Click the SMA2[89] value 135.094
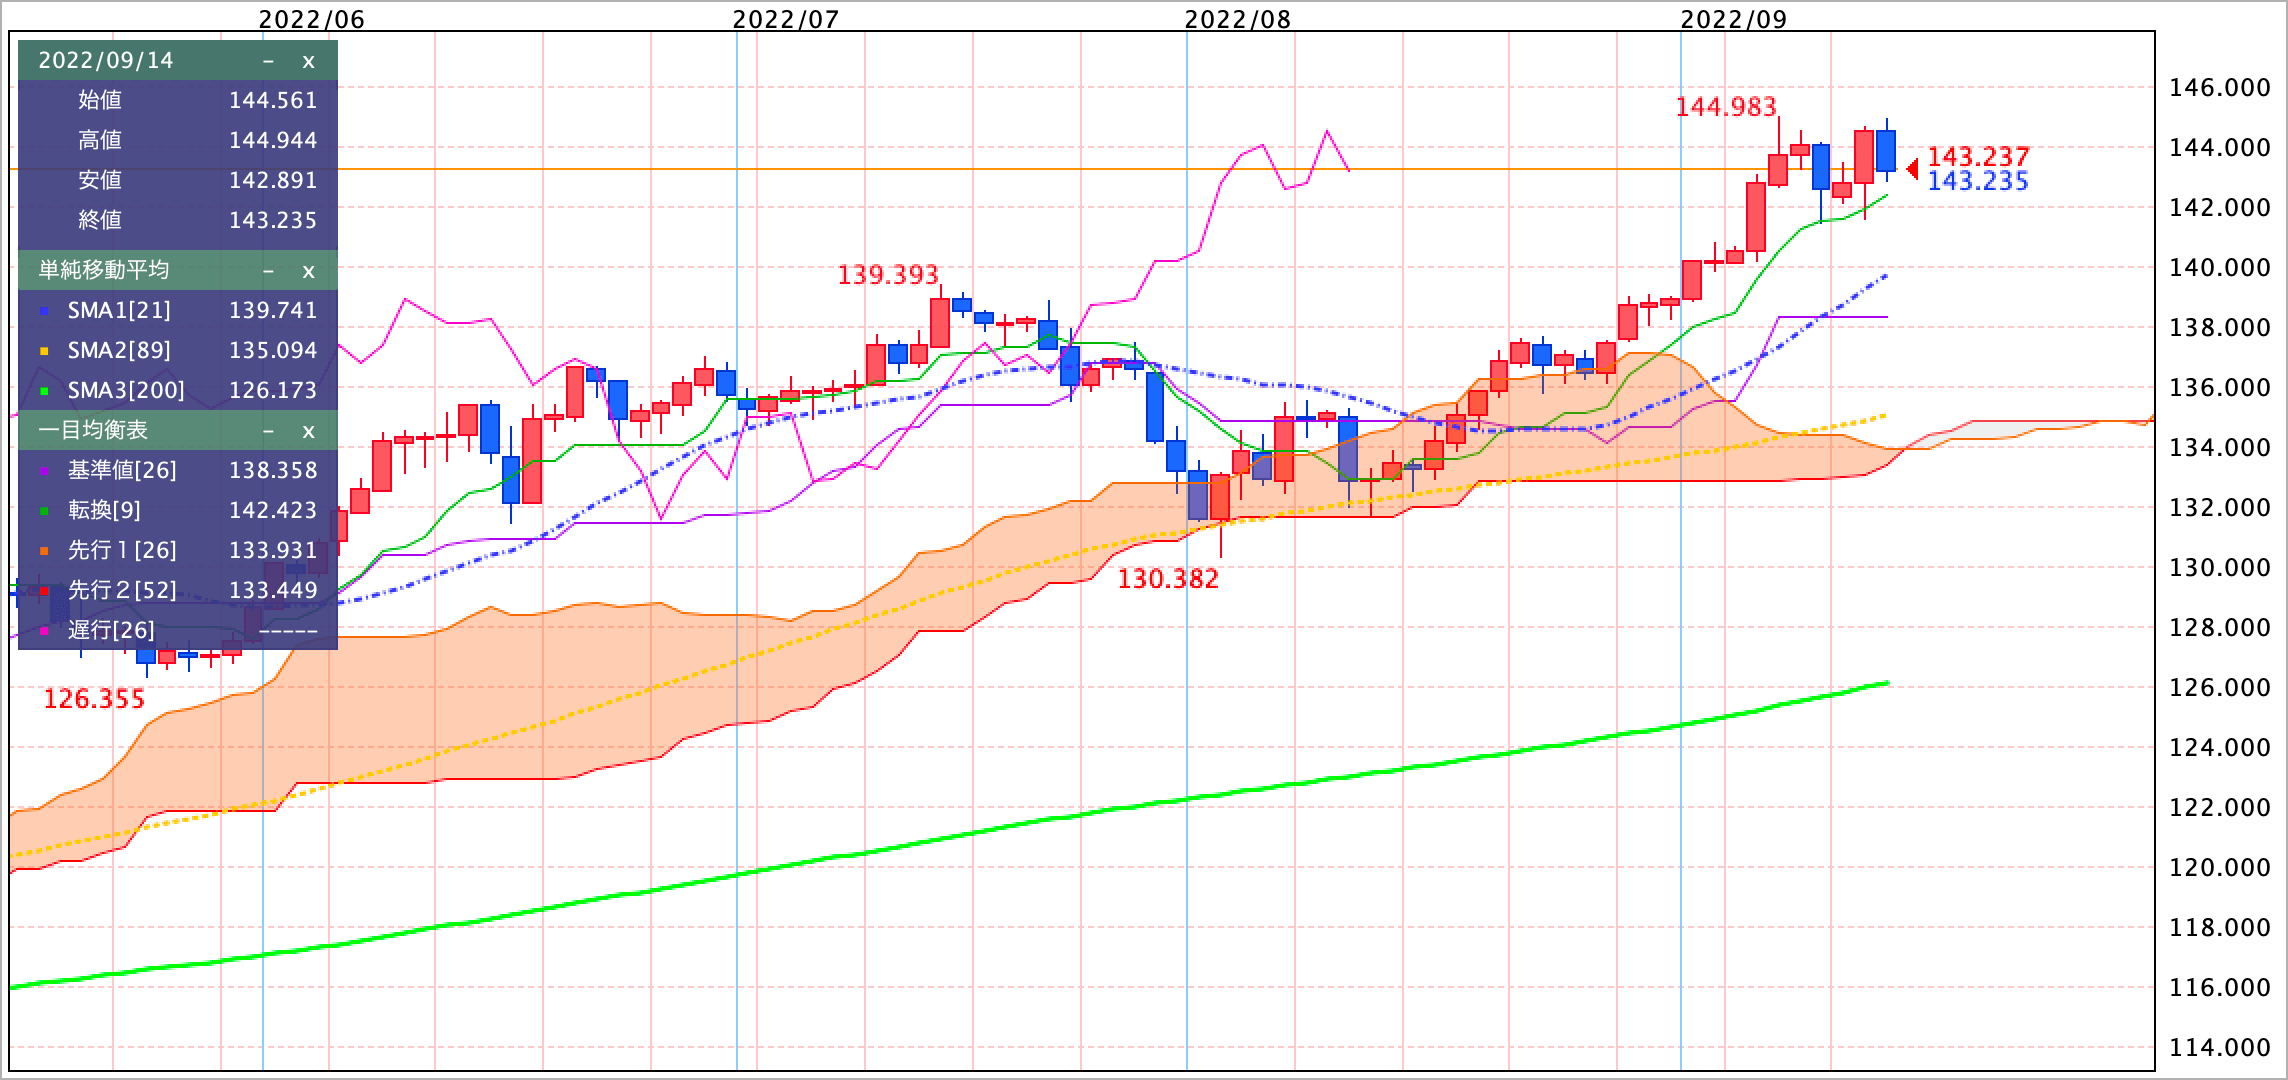This screenshot has width=2288, height=1080. [x=273, y=350]
